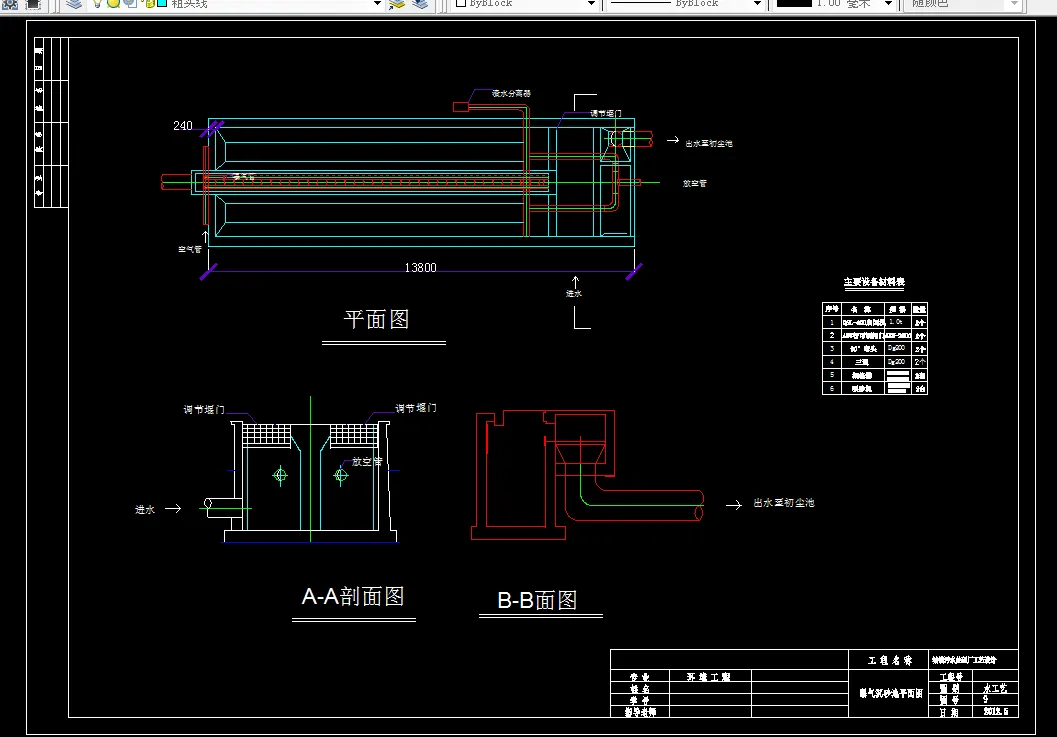Viewport: 1057px width, 737px height.
Task: Expand the 粗实线 layer dropdown list
Action: point(378,4)
